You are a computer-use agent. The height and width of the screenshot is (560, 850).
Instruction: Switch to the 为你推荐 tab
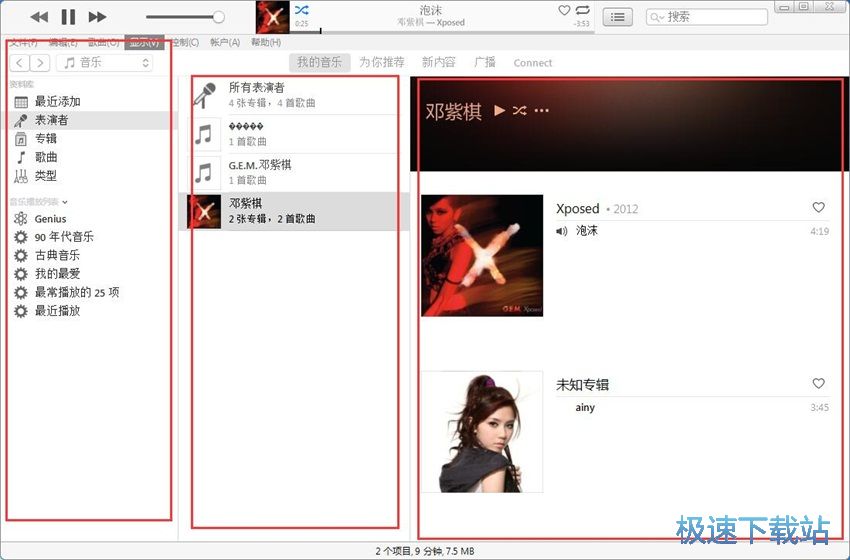382,62
